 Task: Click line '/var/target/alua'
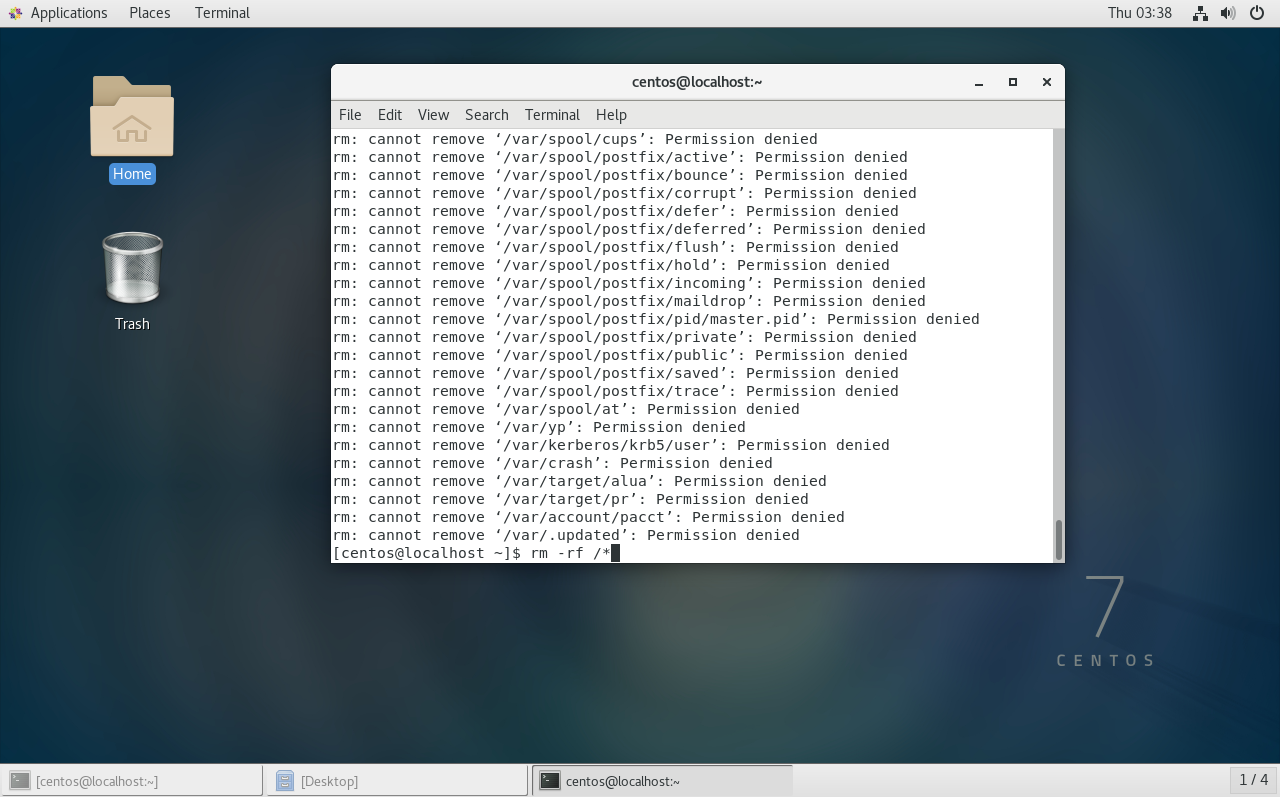tap(580, 481)
